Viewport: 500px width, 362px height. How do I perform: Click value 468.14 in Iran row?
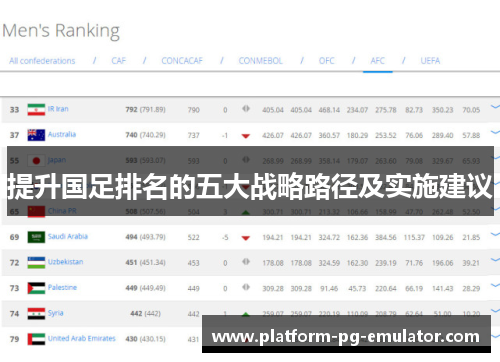point(329,110)
